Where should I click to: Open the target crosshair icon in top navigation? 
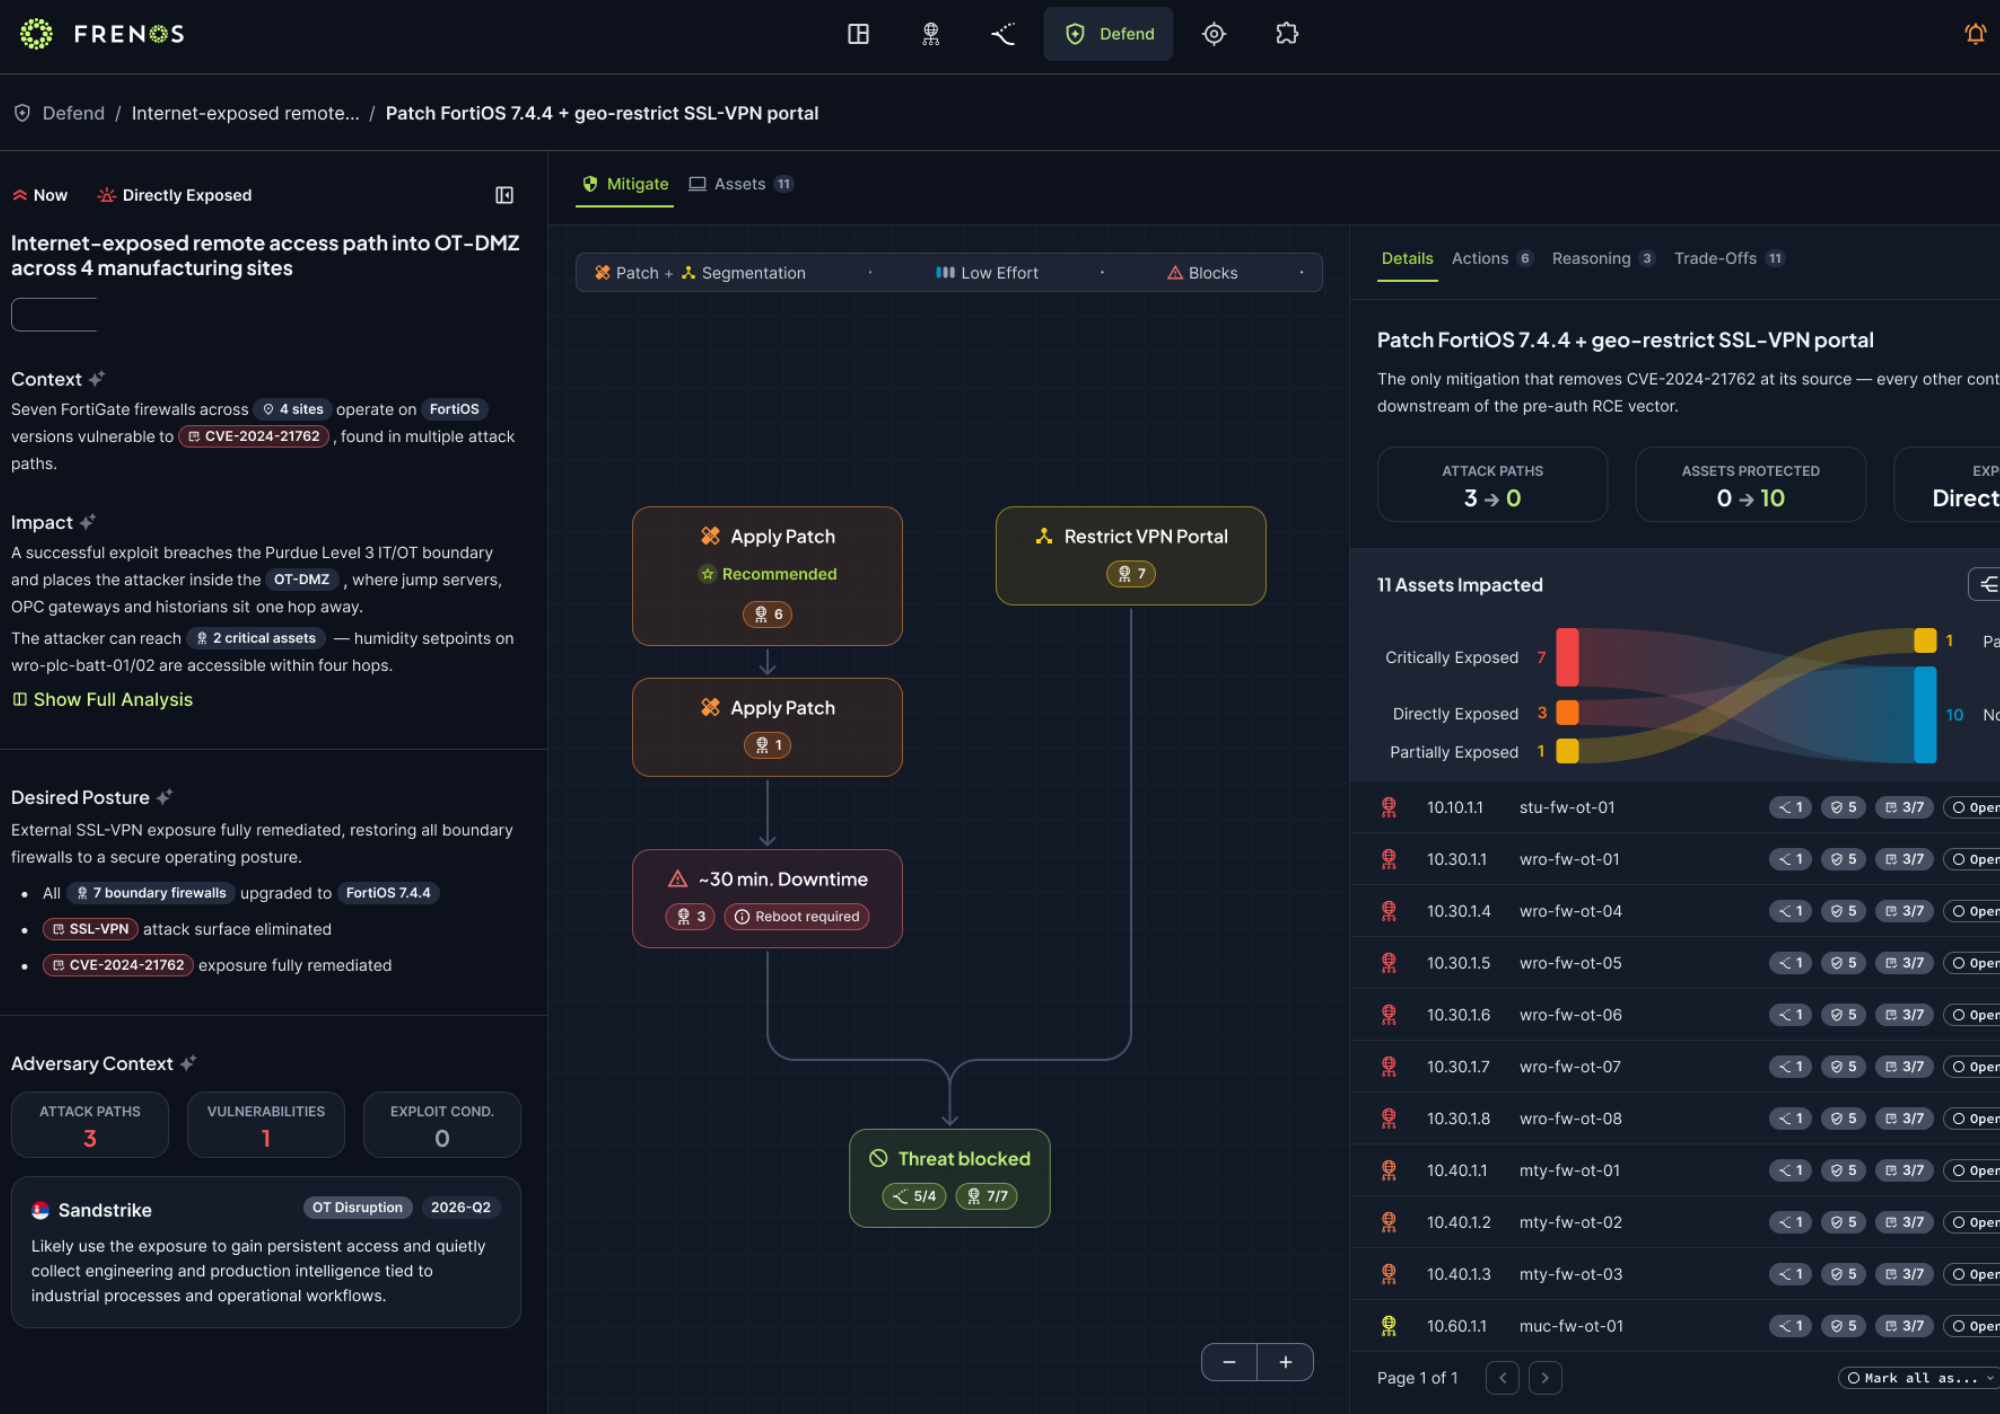point(1214,34)
